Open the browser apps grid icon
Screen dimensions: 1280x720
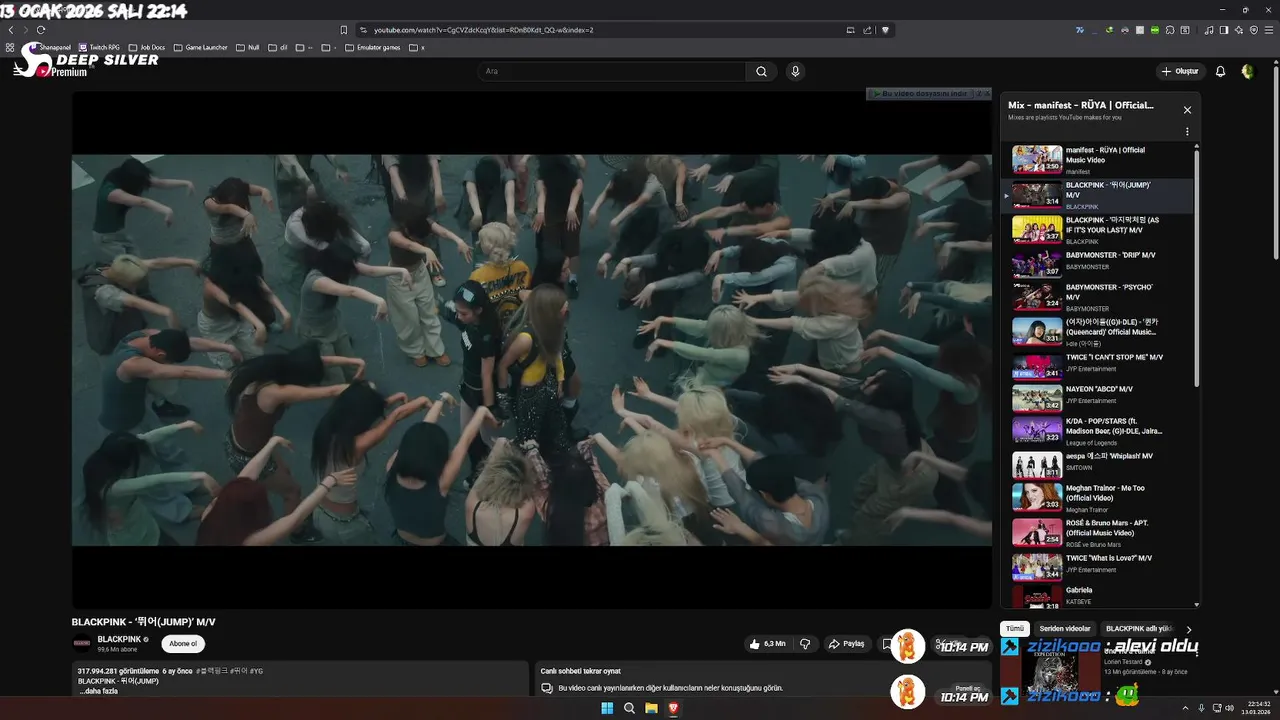10,47
